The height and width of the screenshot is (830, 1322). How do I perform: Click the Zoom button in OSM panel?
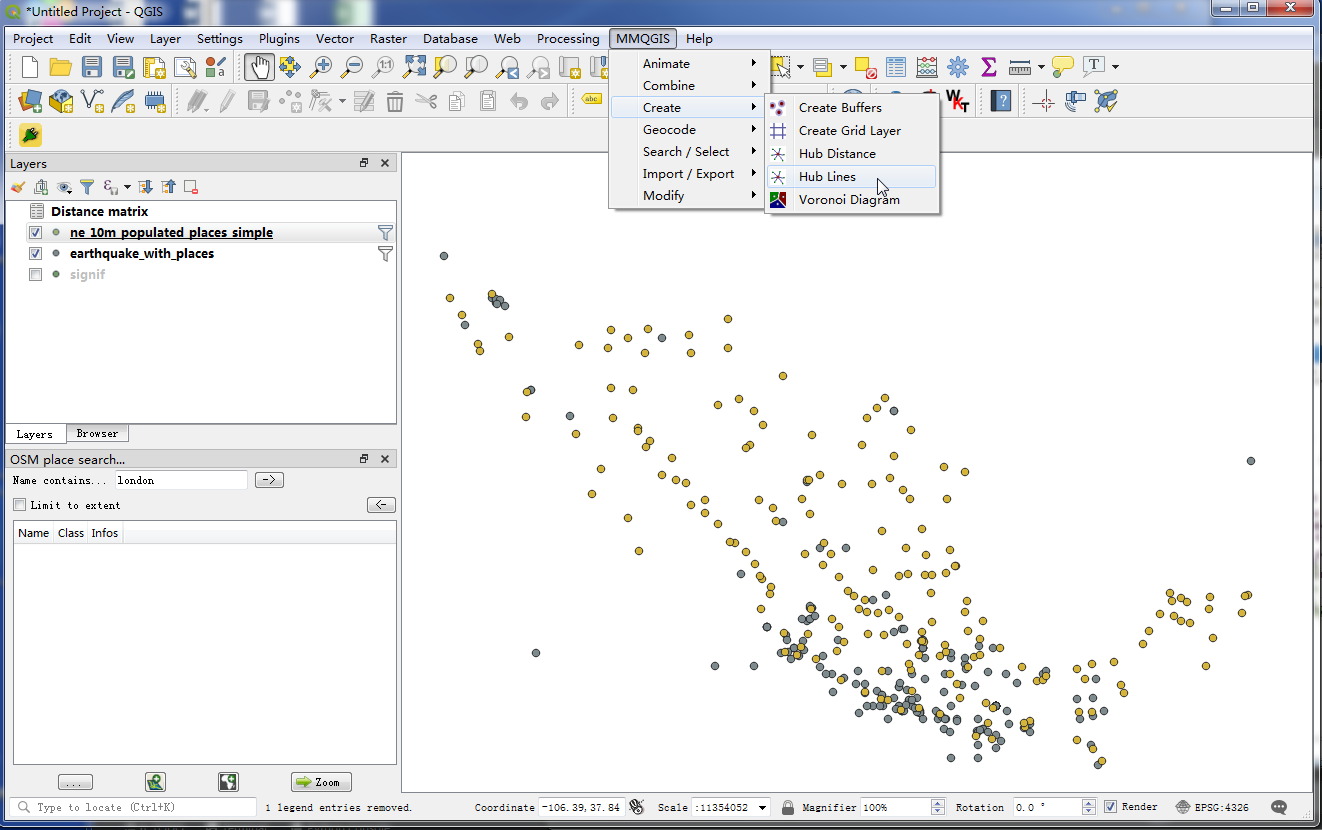321,782
